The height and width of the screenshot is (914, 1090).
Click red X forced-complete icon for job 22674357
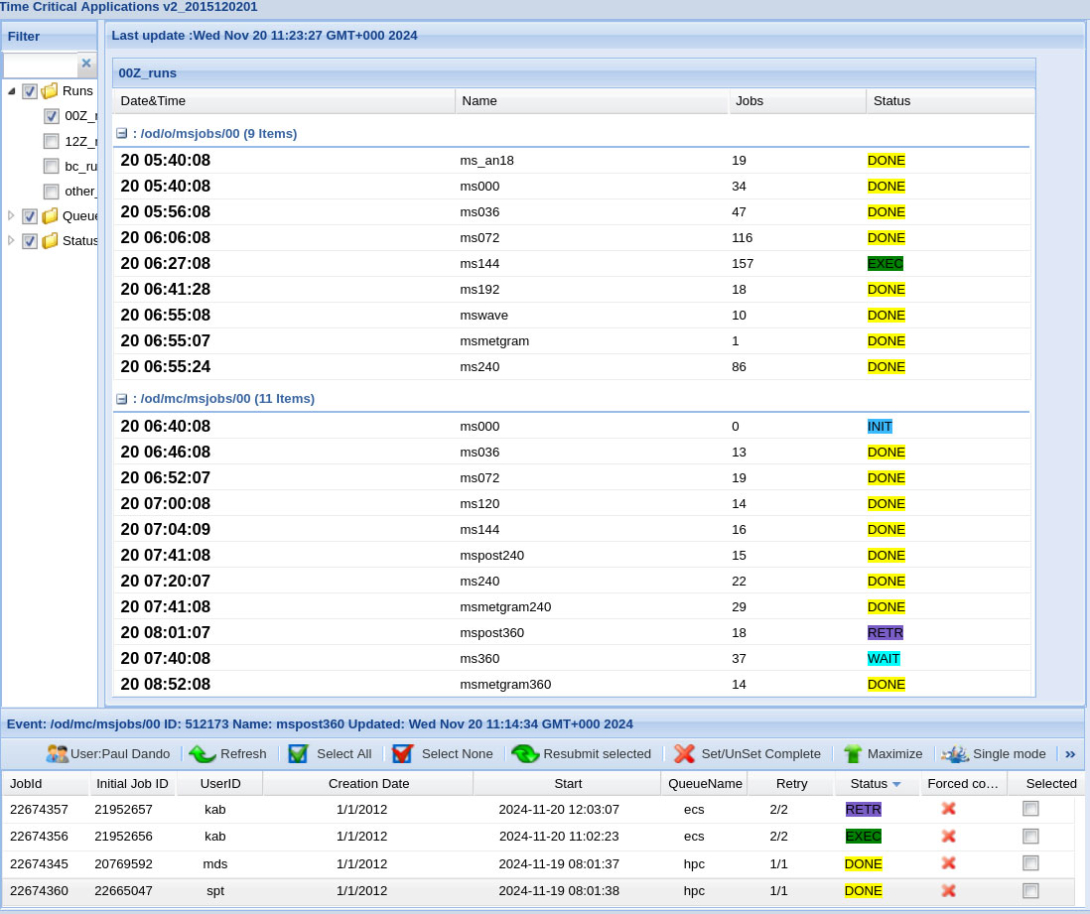point(948,808)
